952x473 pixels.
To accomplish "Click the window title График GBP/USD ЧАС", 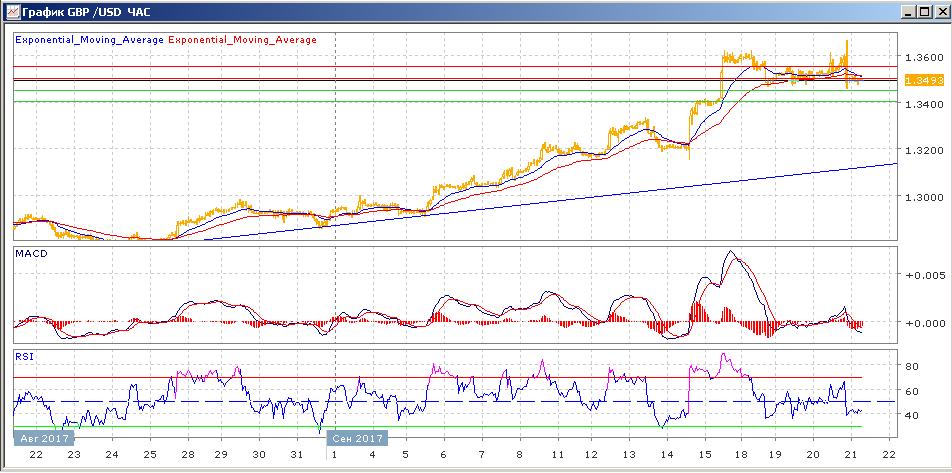I will coord(86,12).
